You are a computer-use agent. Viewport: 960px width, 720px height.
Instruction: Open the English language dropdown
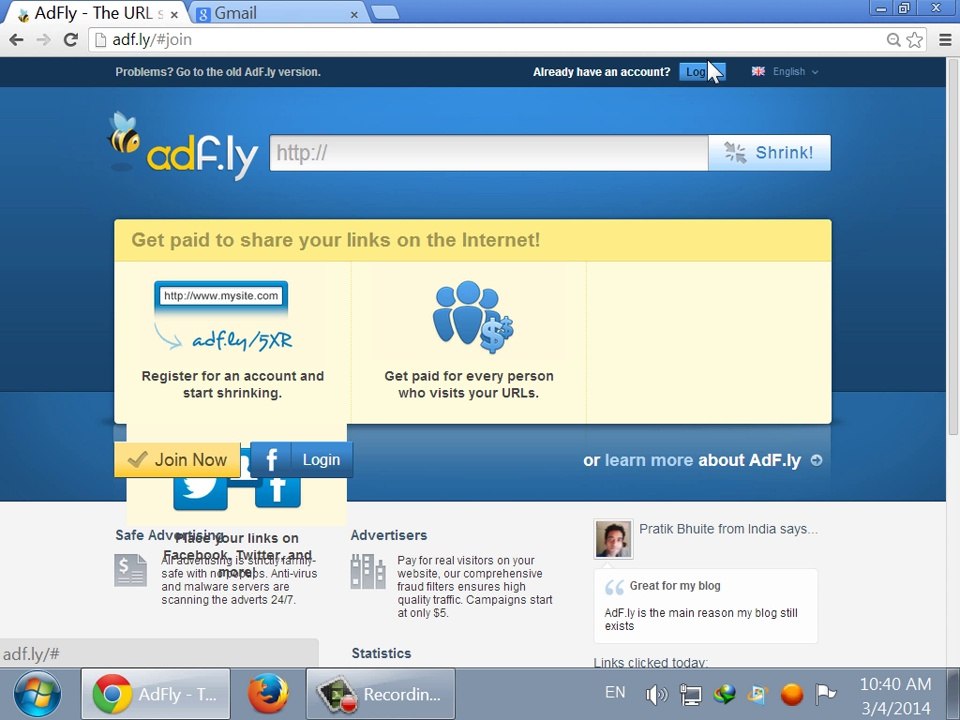pyautogui.click(x=794, y=72)
